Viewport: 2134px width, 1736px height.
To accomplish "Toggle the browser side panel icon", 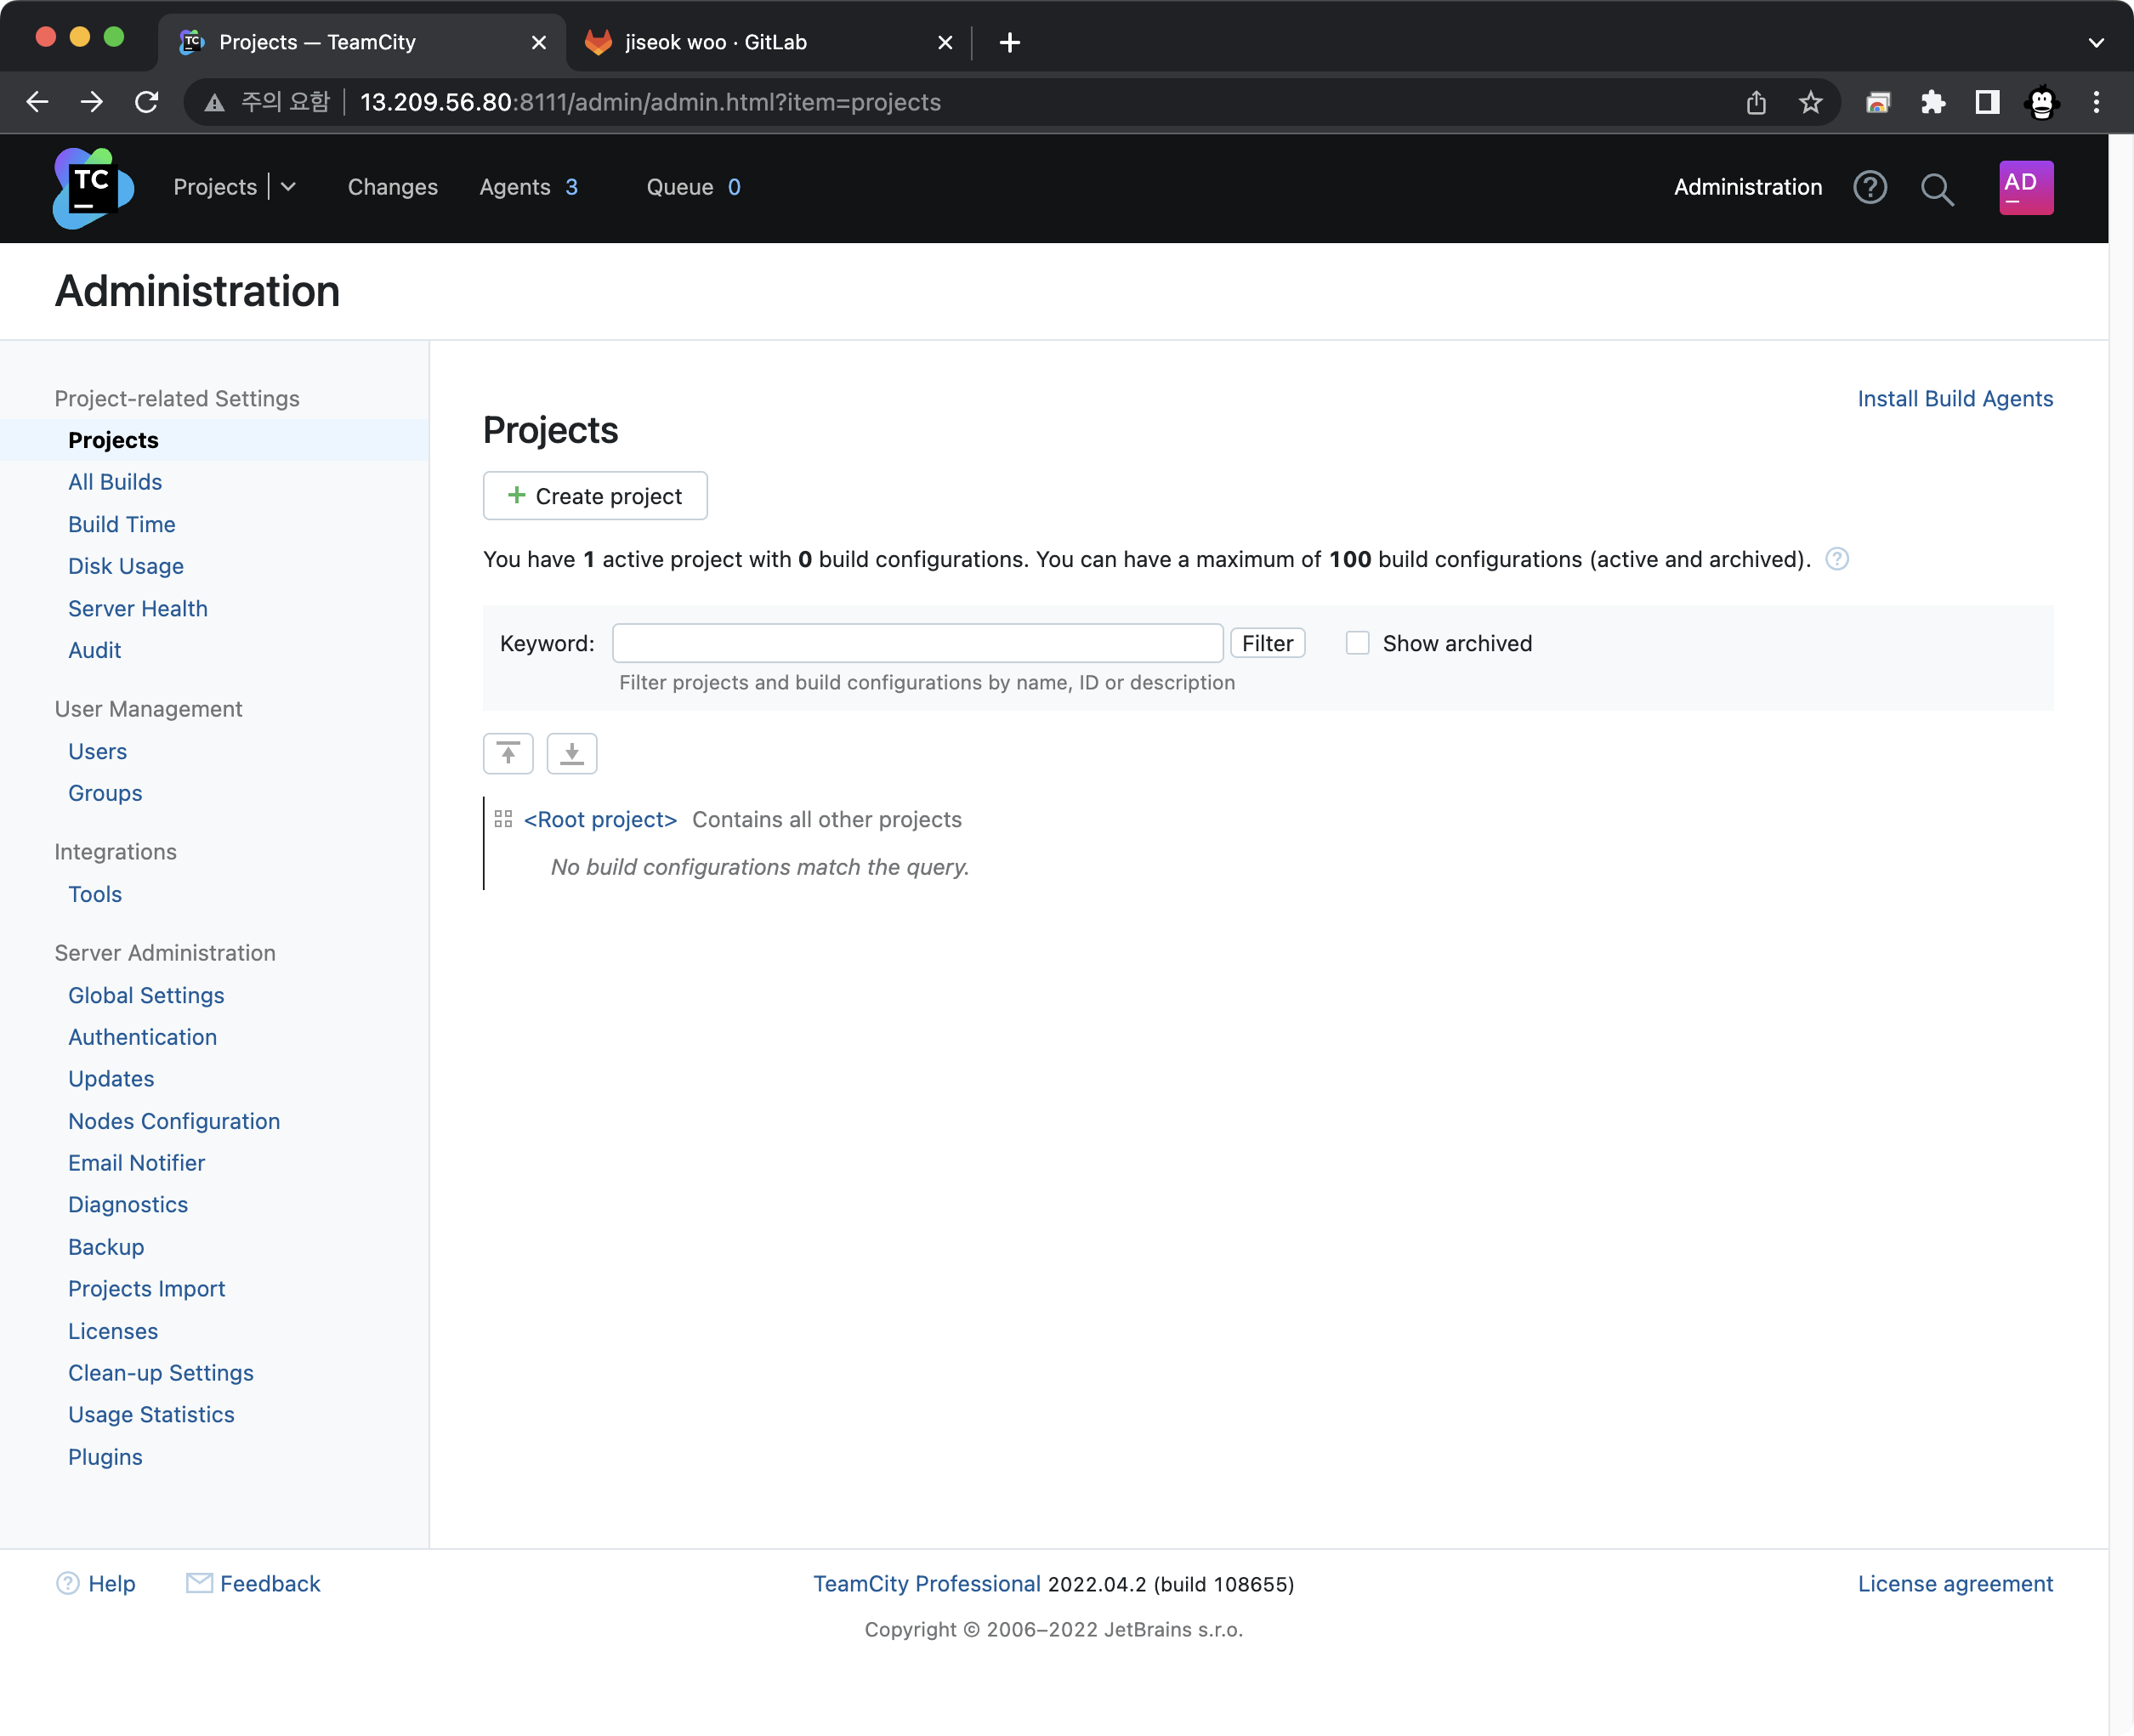I will tap(1987, 102).
